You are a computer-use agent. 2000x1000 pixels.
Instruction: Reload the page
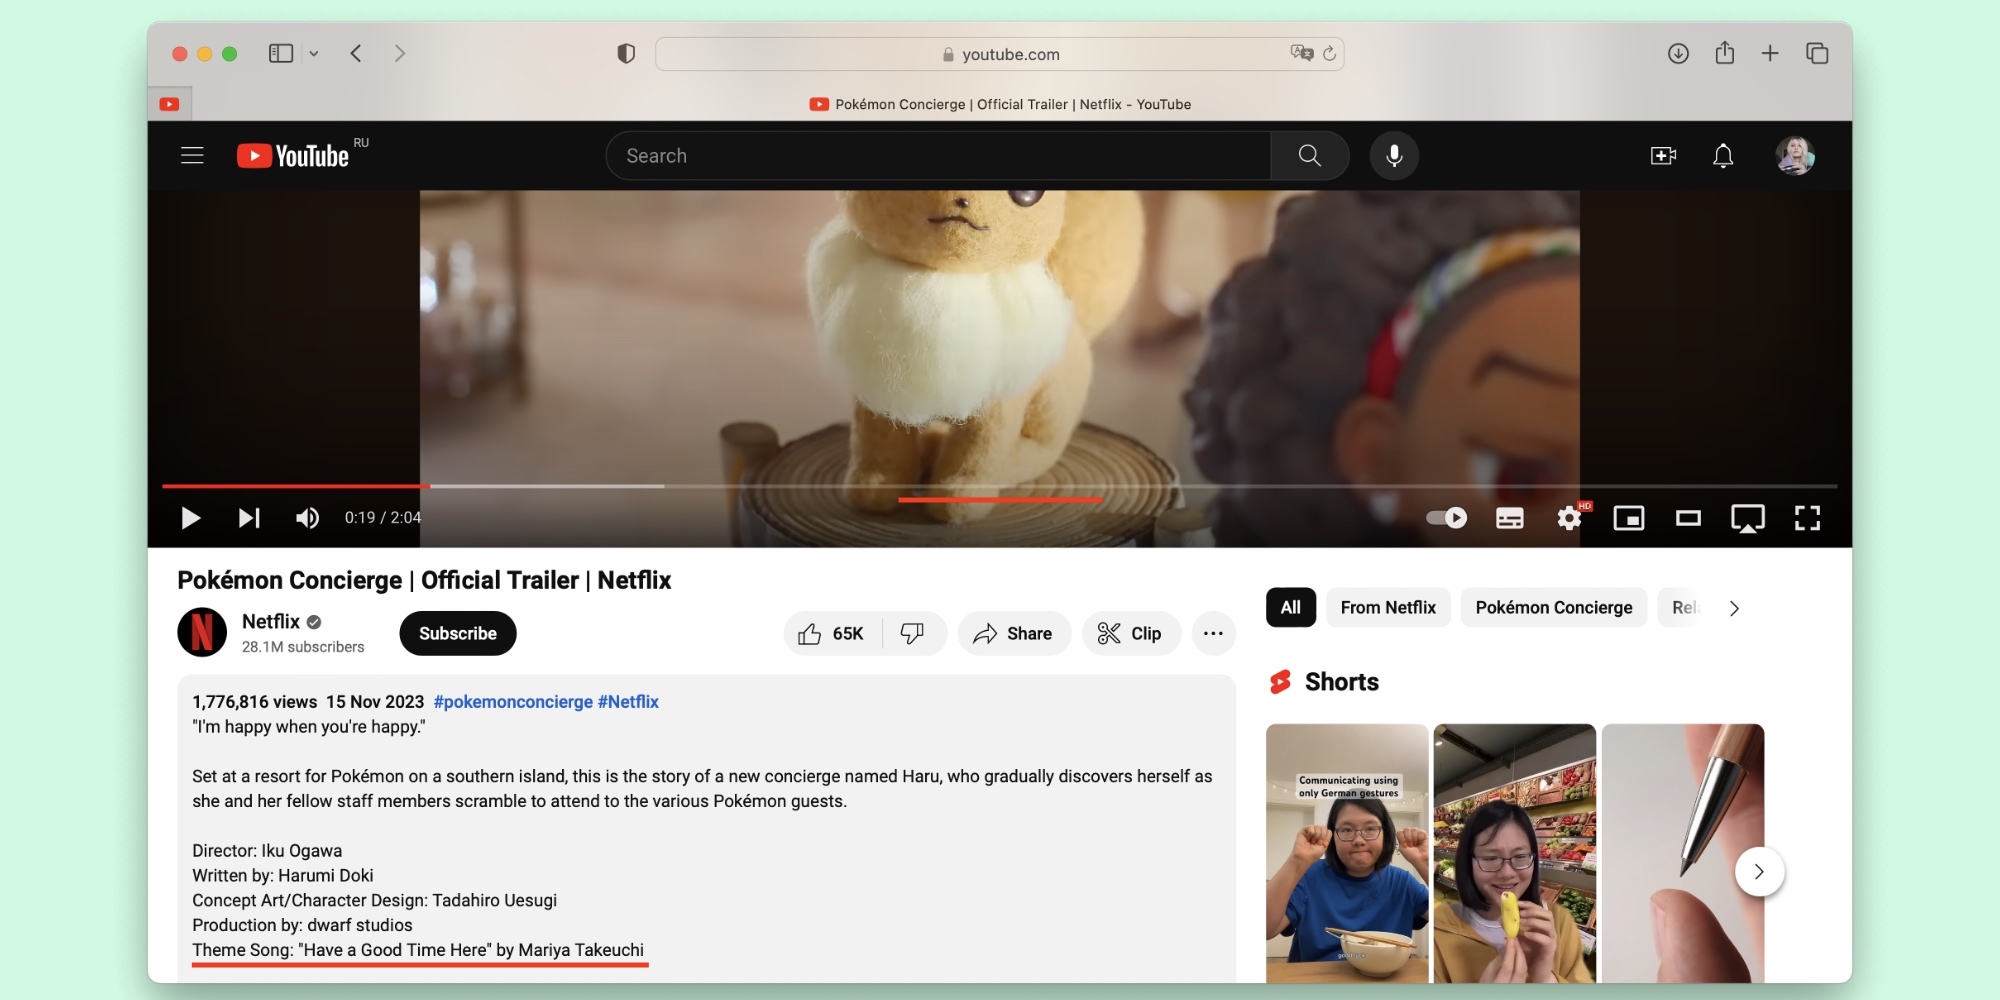(1330, 54)
